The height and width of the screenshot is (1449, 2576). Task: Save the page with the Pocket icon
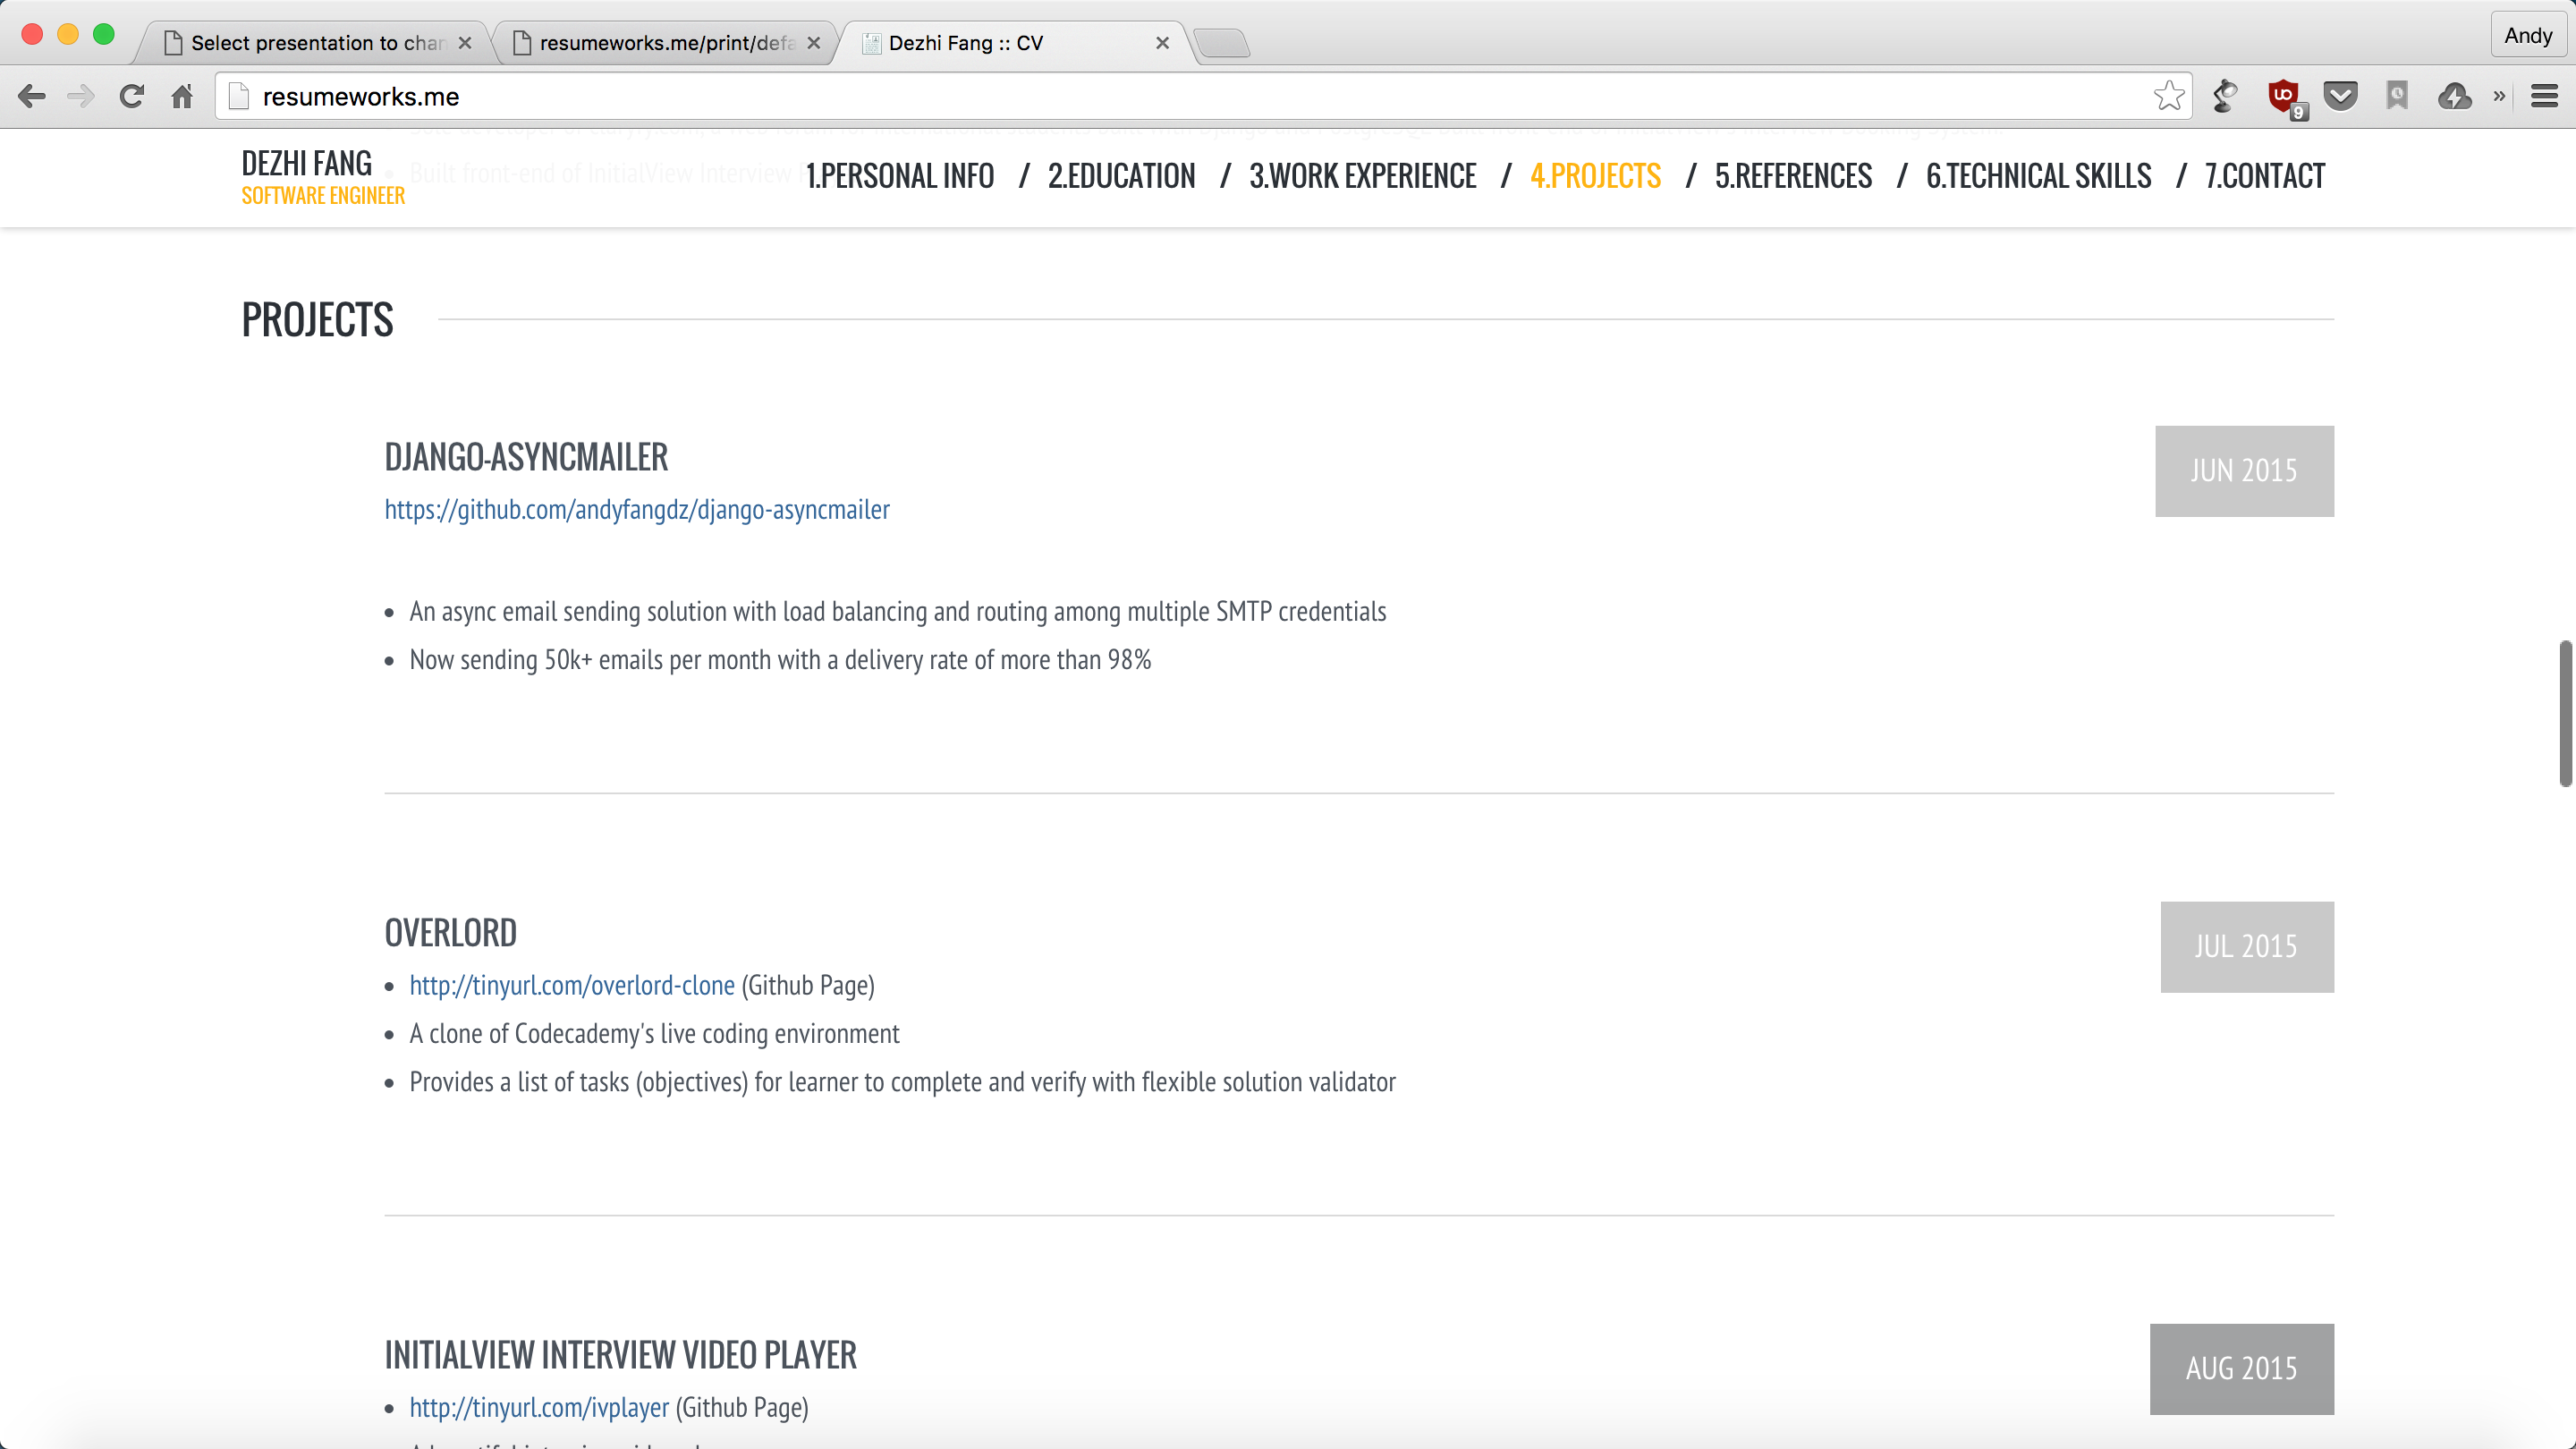click(2340, 96)
